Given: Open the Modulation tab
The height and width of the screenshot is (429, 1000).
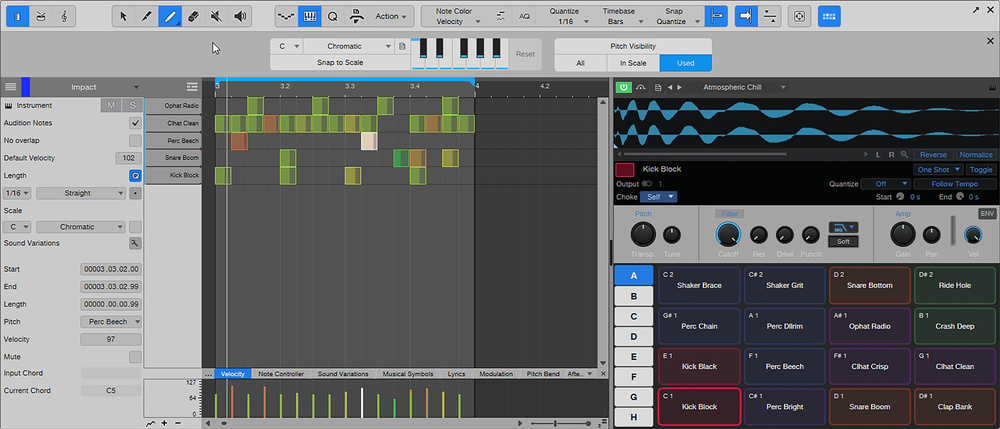Looking at the screenshot, I should [496, 374].
